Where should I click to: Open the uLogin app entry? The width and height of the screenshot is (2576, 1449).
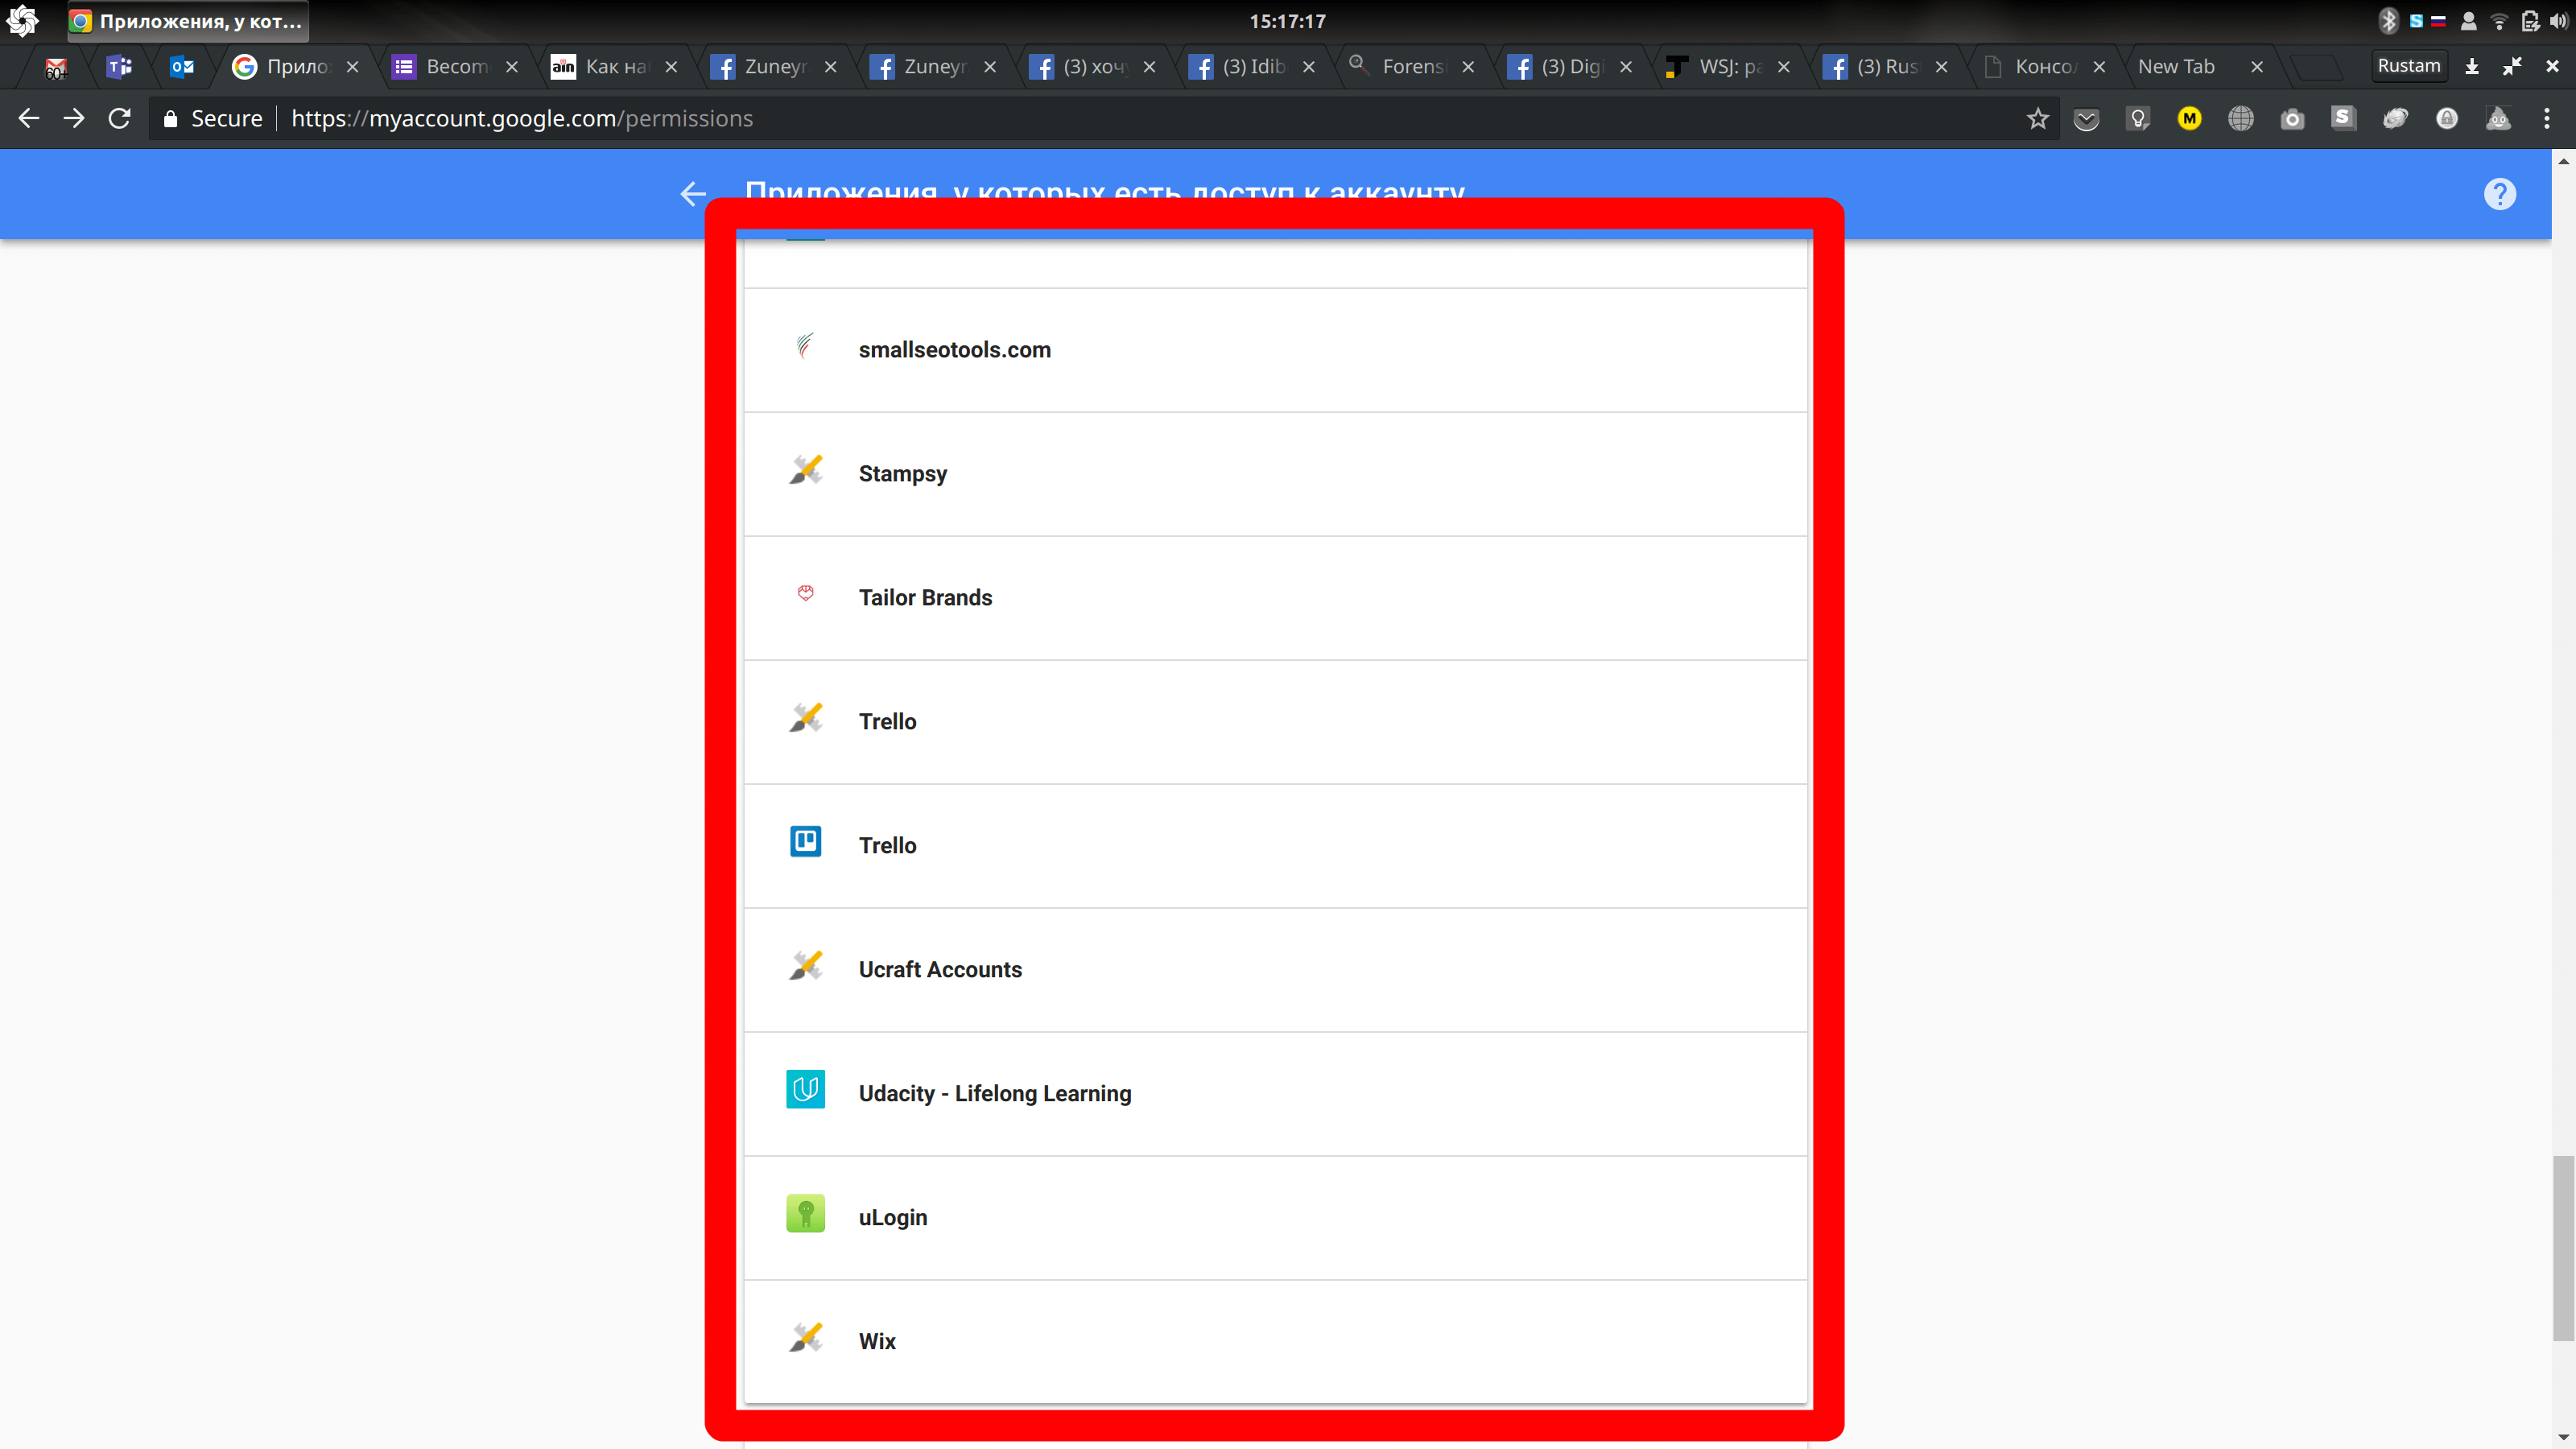[x=892, y=1218]
